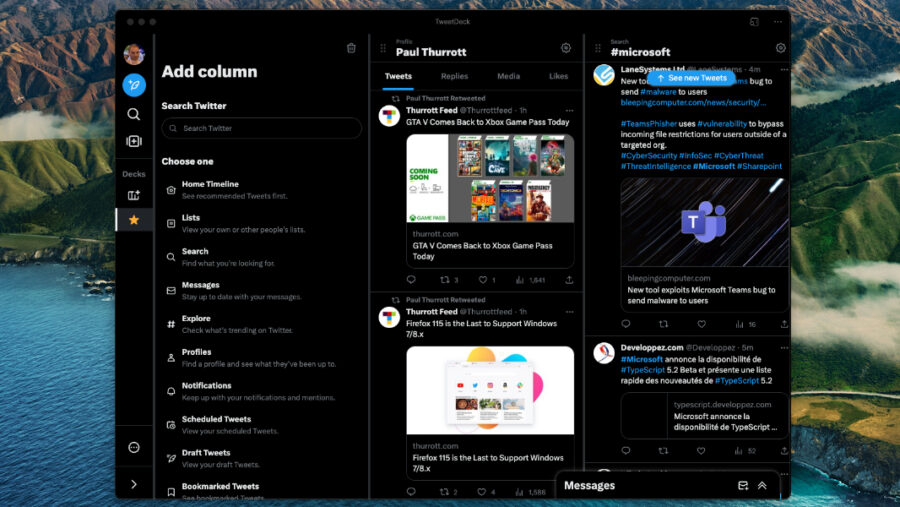The width and height of the screenshot is (900, 507).
Task: Open the #CyberSecurity hashtag
Action: (649, 156)
